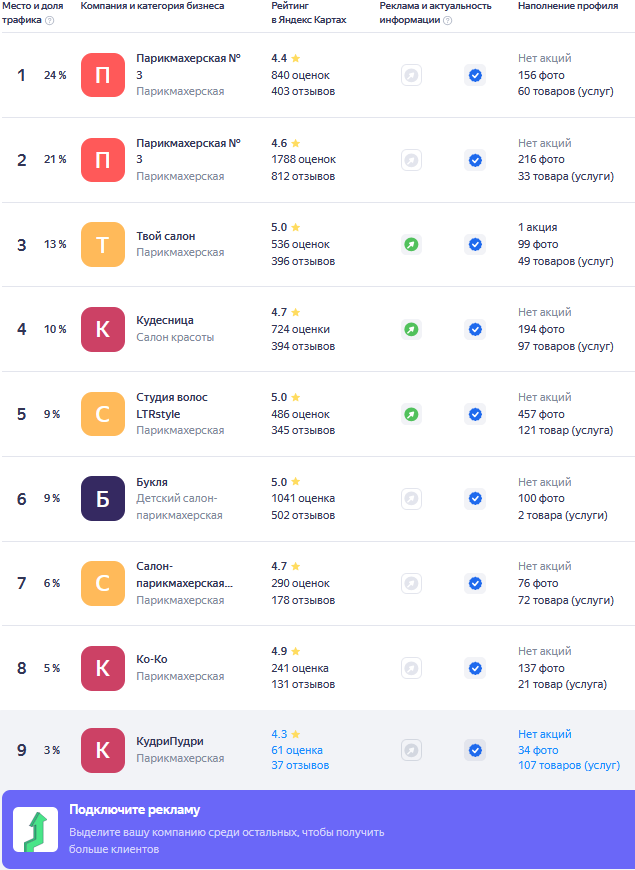Click the gray ad icon for Букля

411,498
